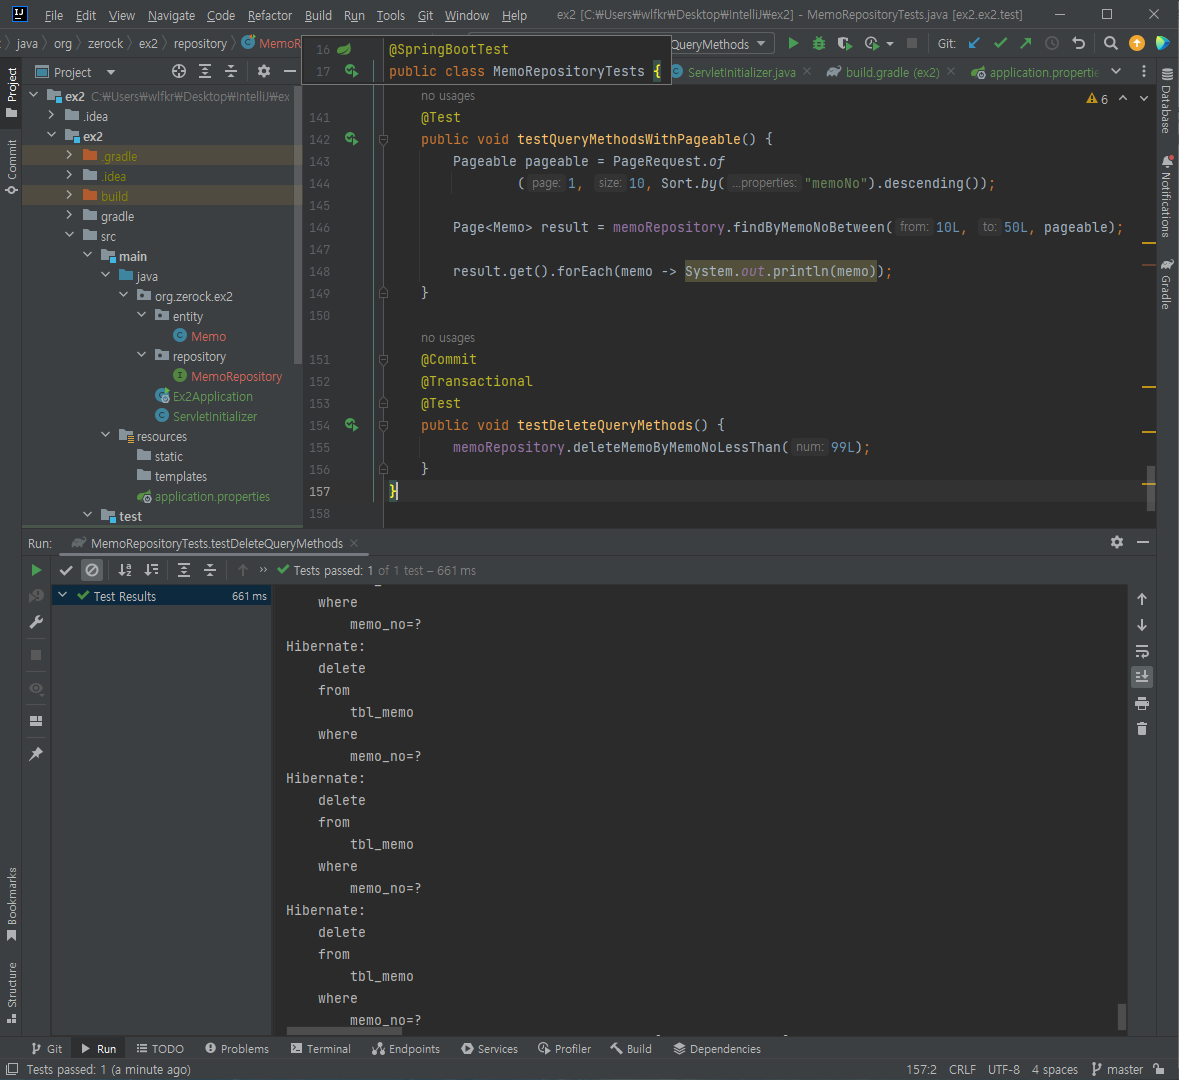Open the Terminal tool window tab

[x=320, y=1048]
